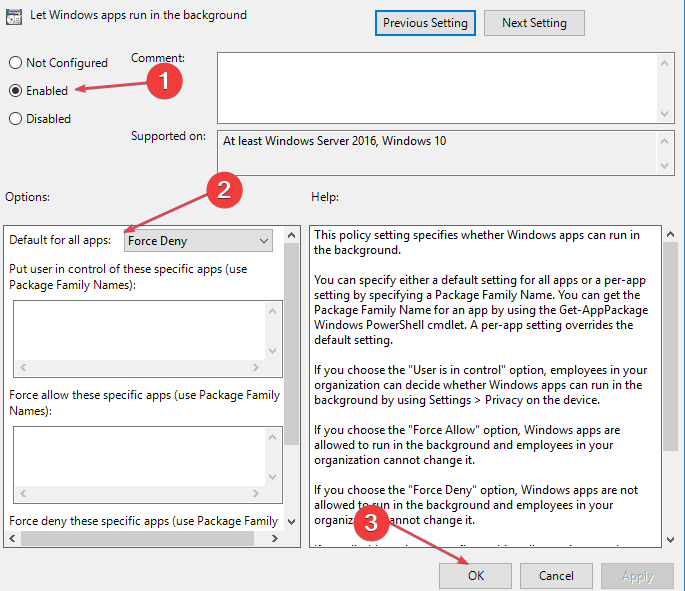Viewport: 685px width, 591px height.
Task: Click Options panel scroll left arrow
Action: click(12, 539)
